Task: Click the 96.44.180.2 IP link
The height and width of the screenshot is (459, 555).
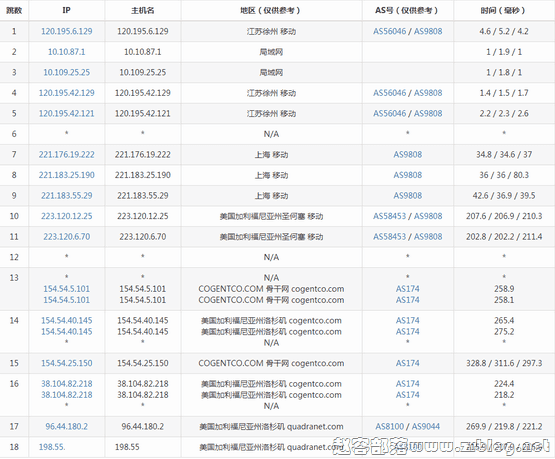Action: (x=67, y=426)
